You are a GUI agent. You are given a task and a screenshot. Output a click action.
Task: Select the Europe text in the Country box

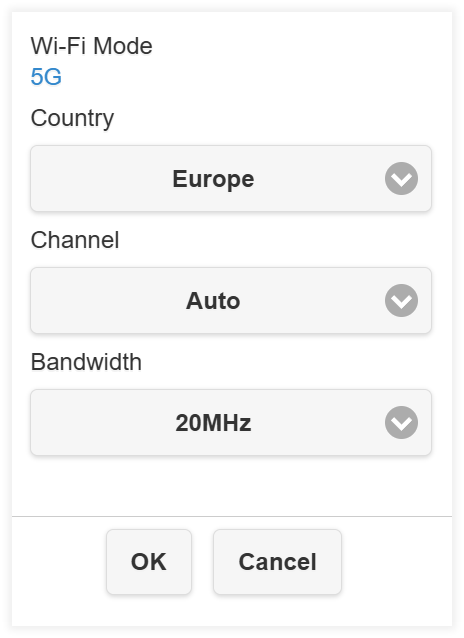213,179
